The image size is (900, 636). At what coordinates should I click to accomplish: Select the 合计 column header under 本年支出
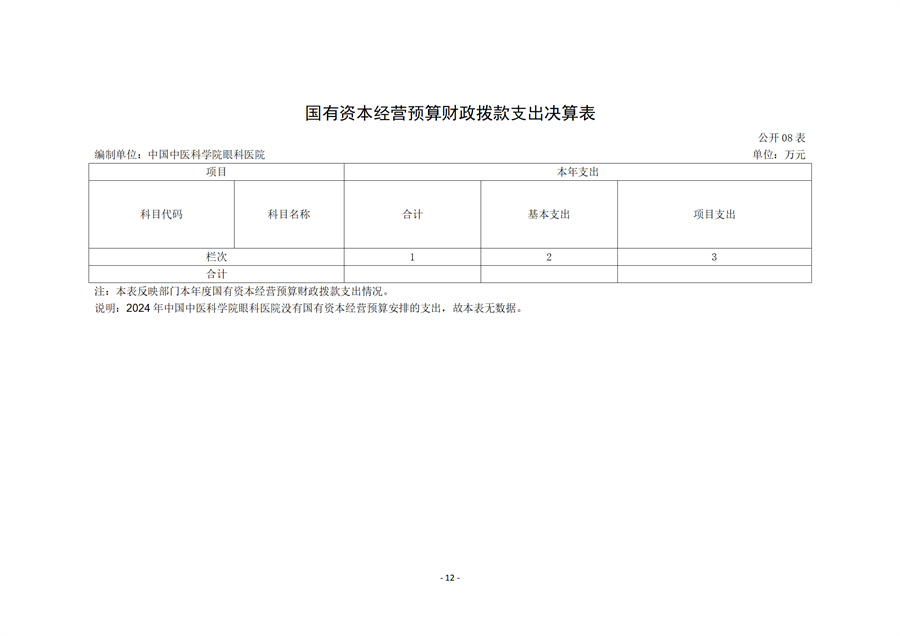pyautogui.click(x=413, y=215)
